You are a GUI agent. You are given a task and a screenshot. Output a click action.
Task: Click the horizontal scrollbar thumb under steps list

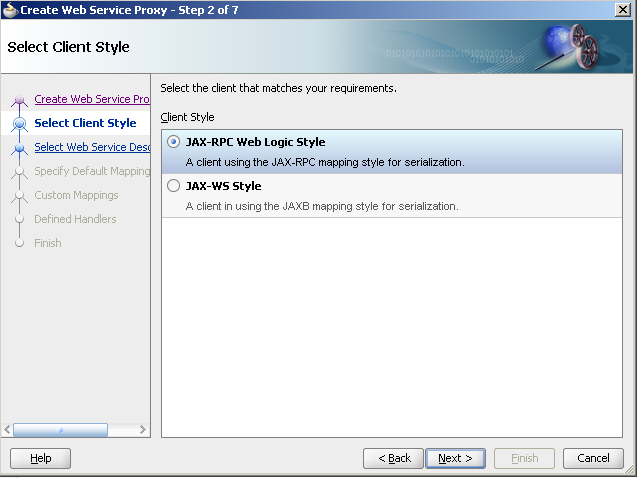(61, 430)
